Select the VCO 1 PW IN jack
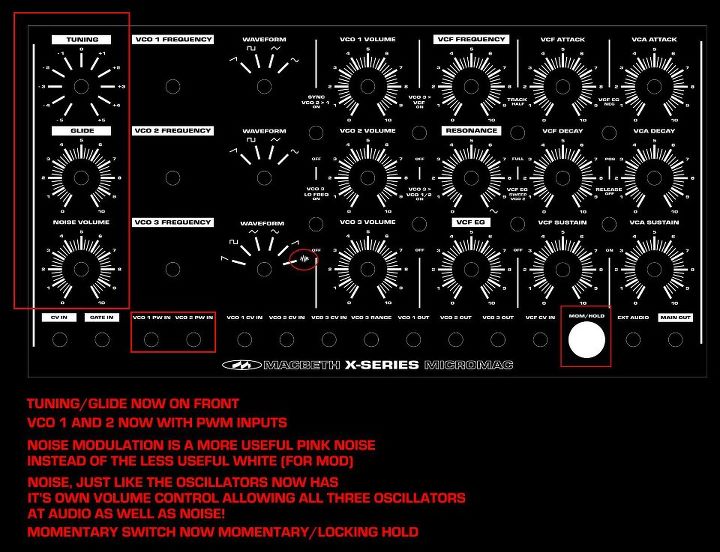The width and height of the screenshot is (720, 552). click(x=151, y=339)
